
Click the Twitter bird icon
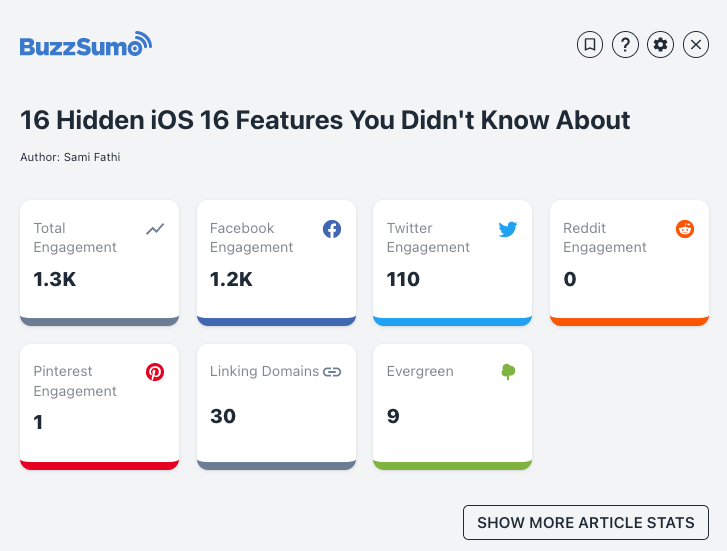pyautogui.click(x=508, y=229)
